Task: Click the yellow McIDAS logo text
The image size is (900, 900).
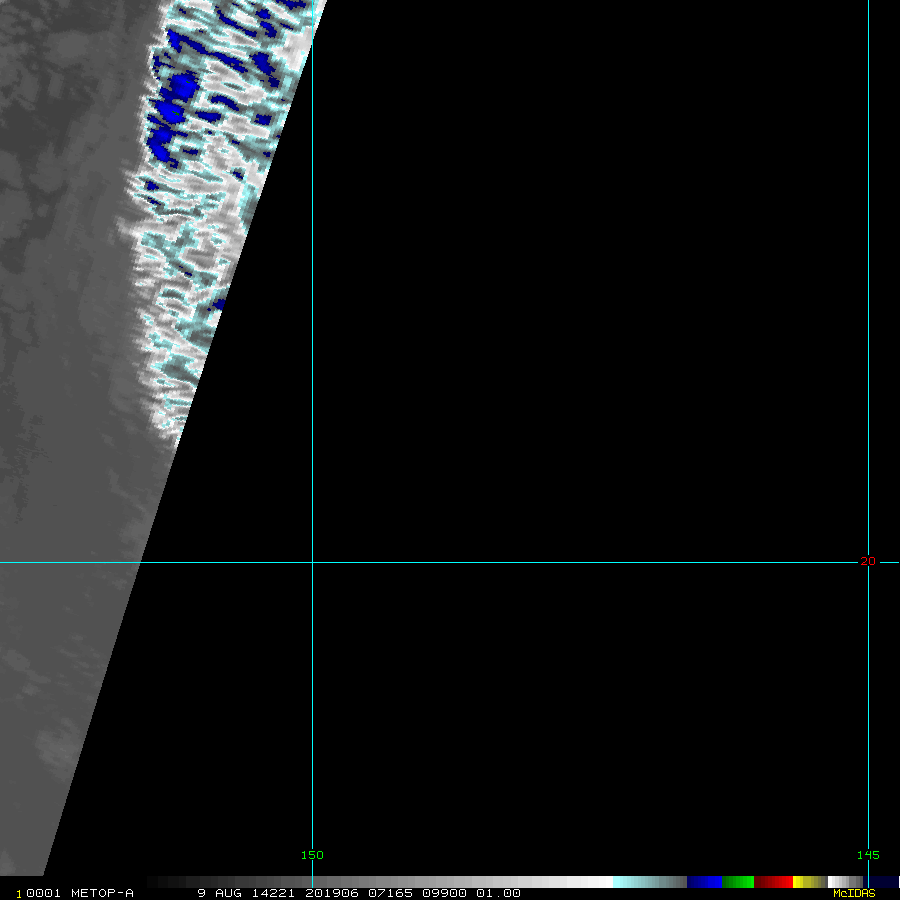Action: pyautogui.click(x=854, y=893)
